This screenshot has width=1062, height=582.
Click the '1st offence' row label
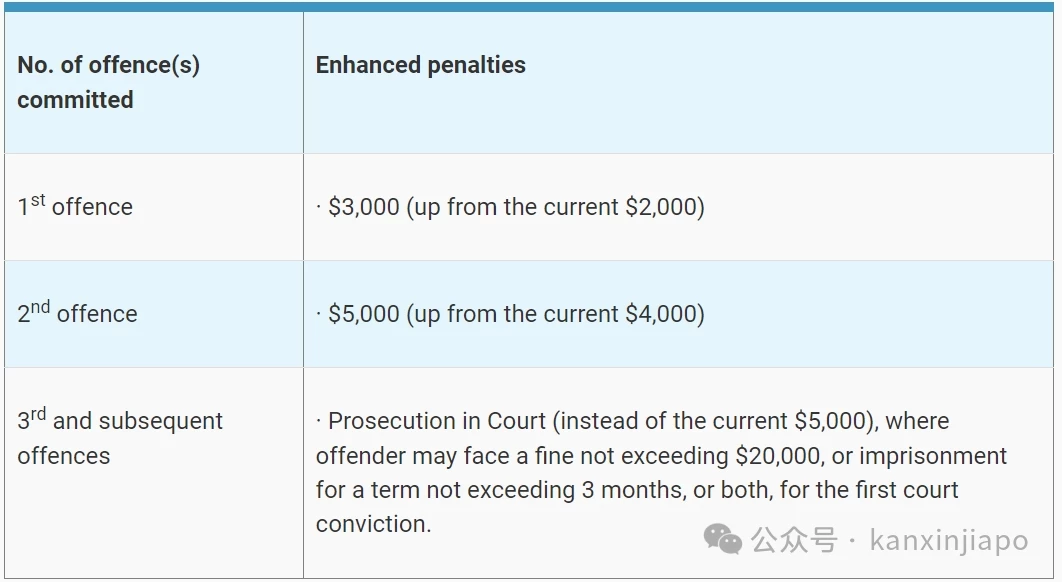(x=75, y=205)
